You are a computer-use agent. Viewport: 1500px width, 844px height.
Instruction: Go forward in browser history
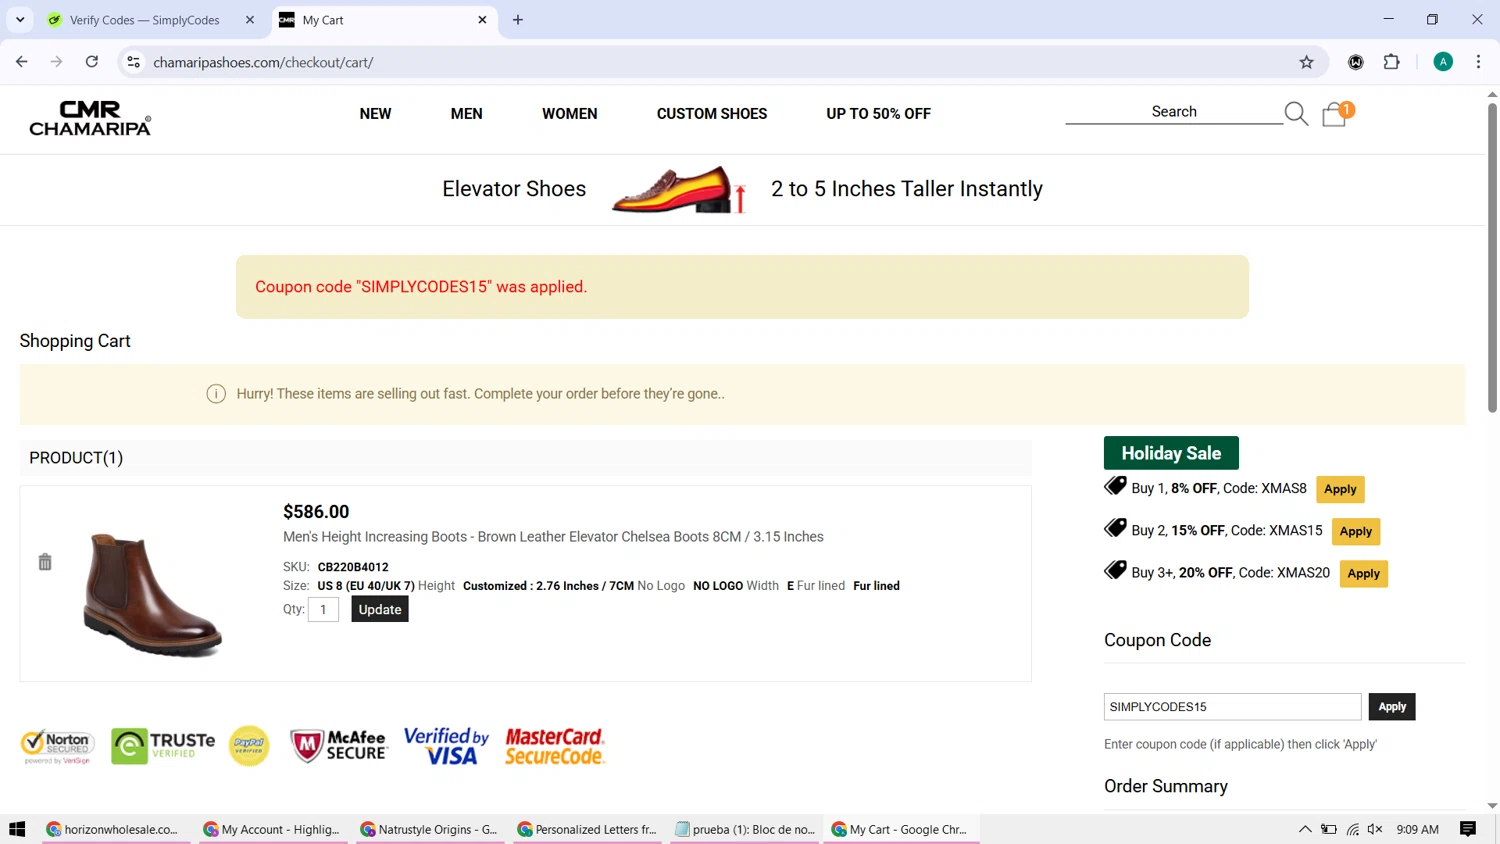57,62
